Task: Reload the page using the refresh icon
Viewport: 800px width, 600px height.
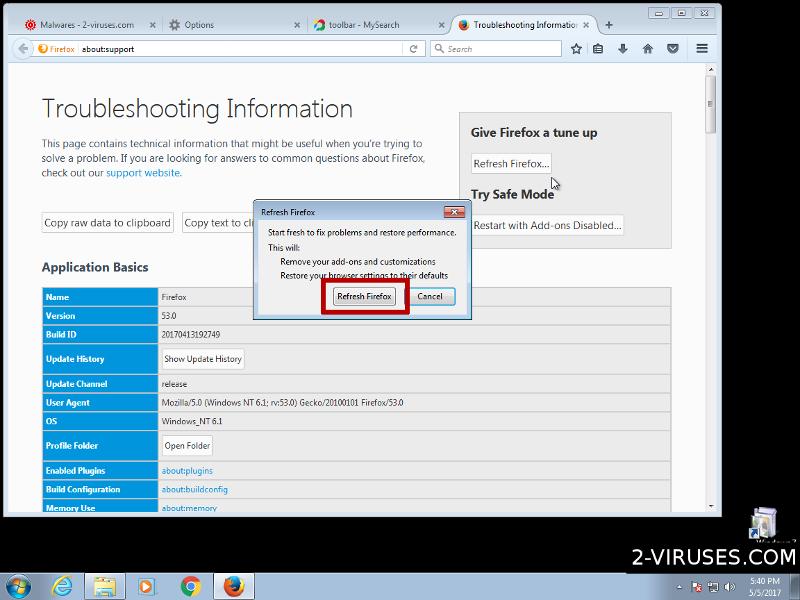Action: coord(413,48)
